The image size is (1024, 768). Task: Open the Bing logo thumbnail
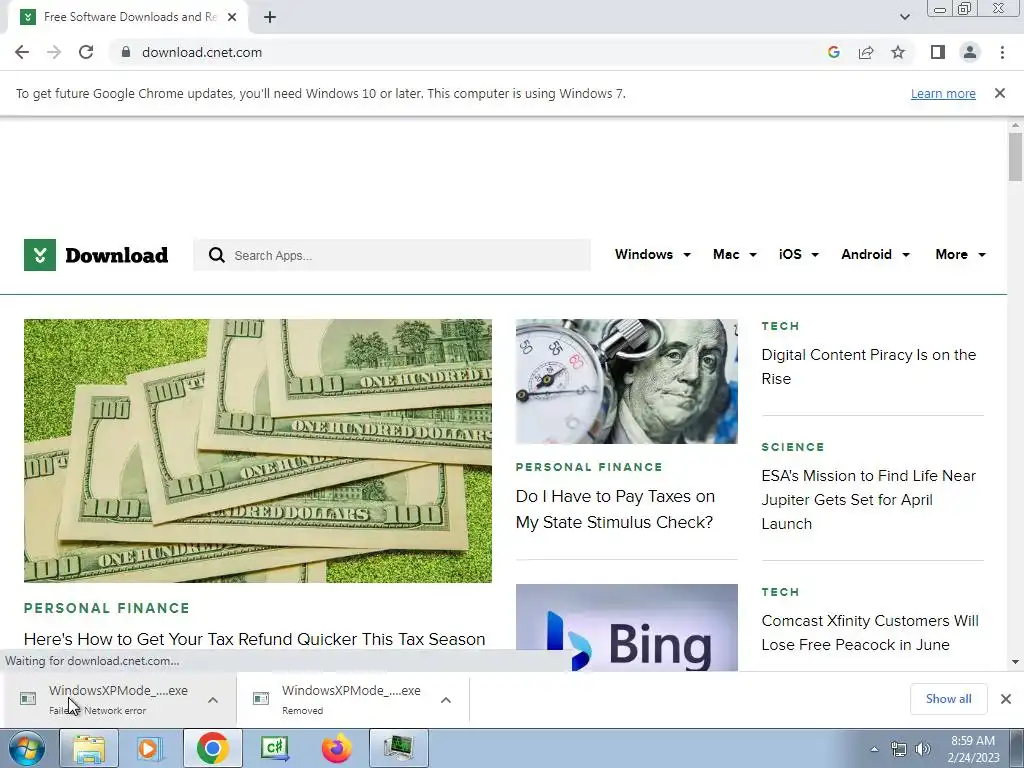click(x=626, y=627)
